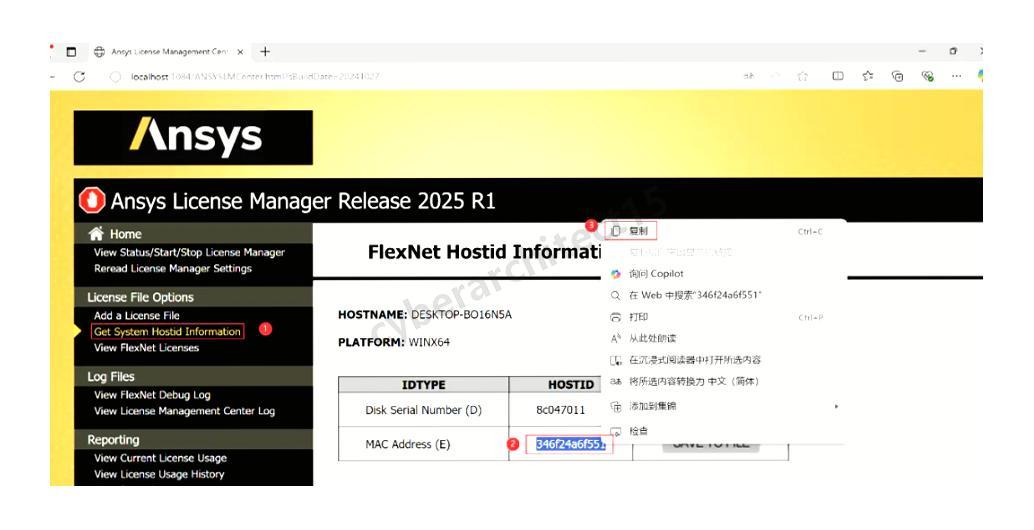The height and width of the screenshot is (530, 1034).
Task: Click the split screen icon in toolbar
Action: click(x=838, y=76)
